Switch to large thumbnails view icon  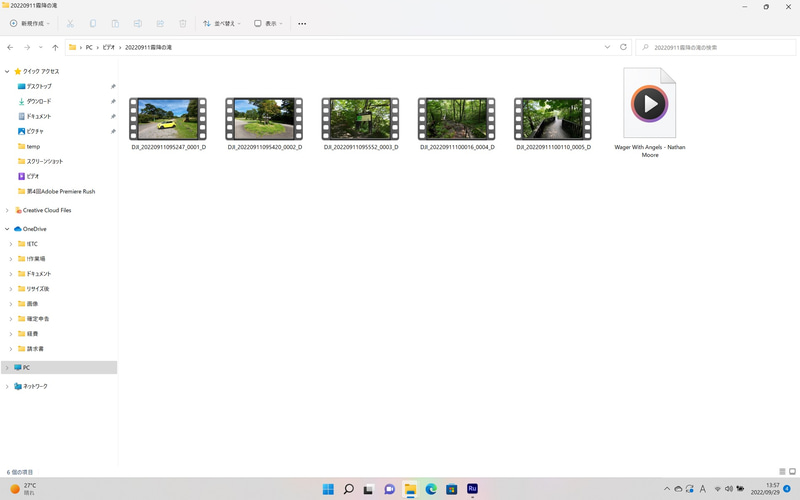tap(792, 471)
